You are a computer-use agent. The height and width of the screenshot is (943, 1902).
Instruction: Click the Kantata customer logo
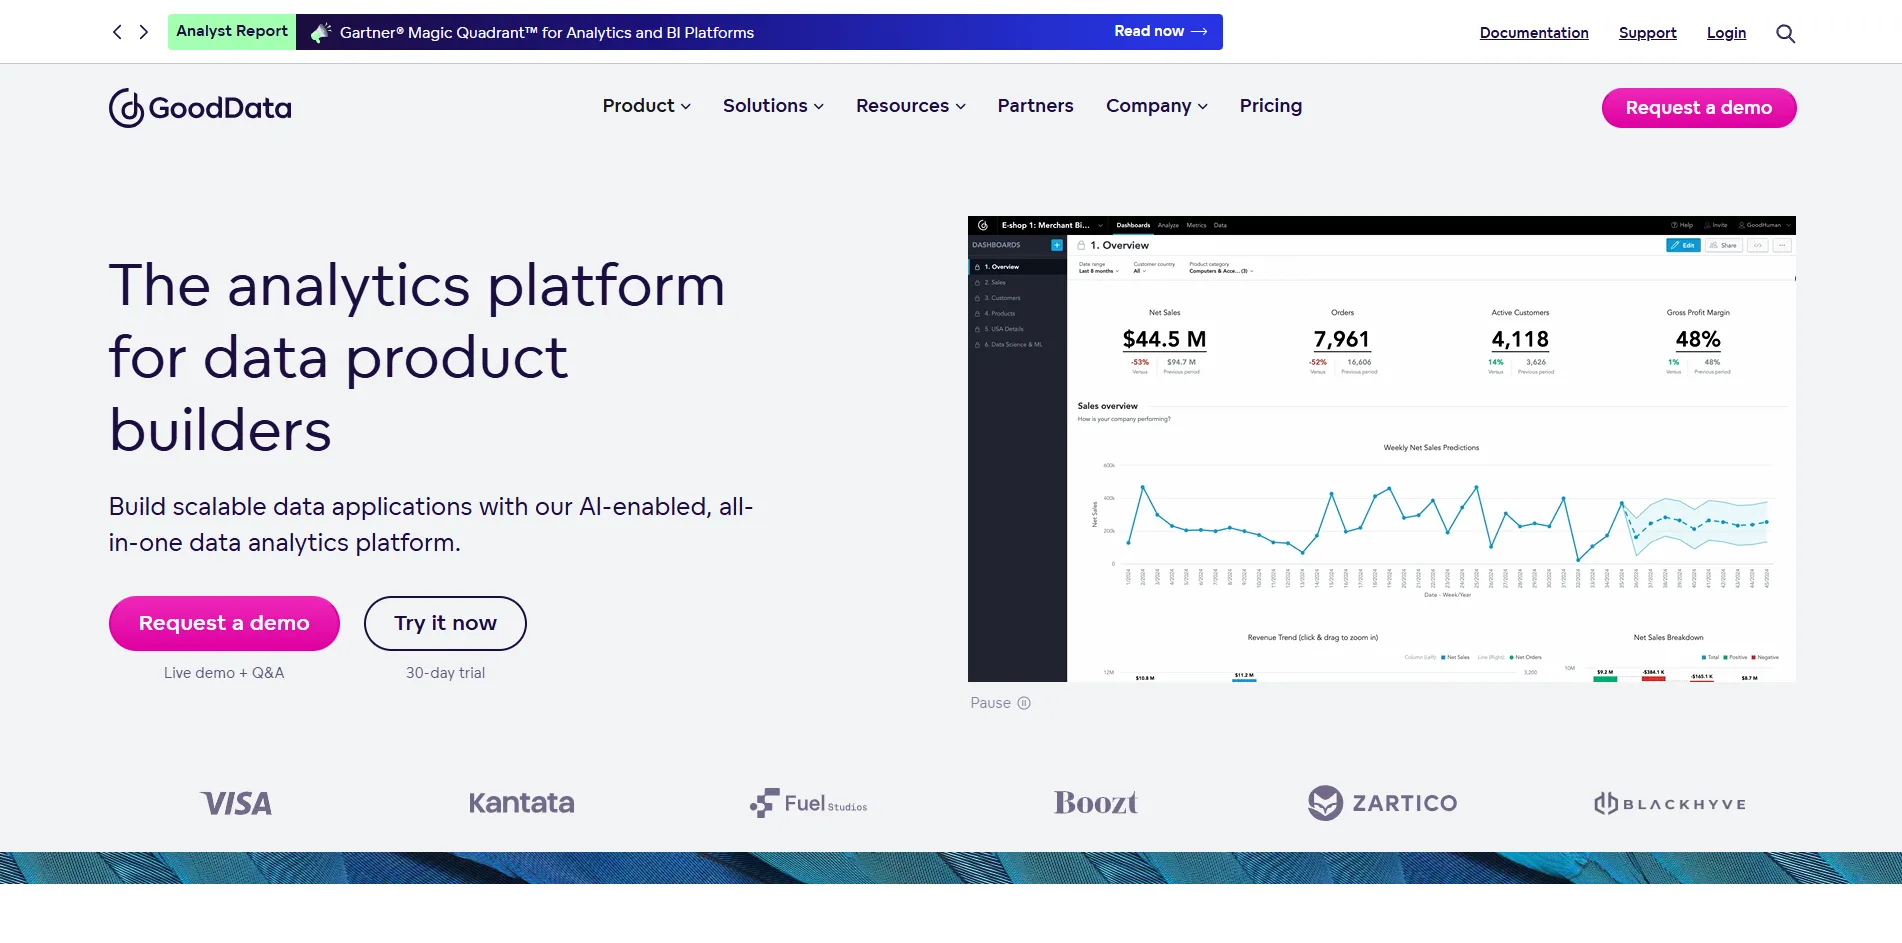(521, 803)
